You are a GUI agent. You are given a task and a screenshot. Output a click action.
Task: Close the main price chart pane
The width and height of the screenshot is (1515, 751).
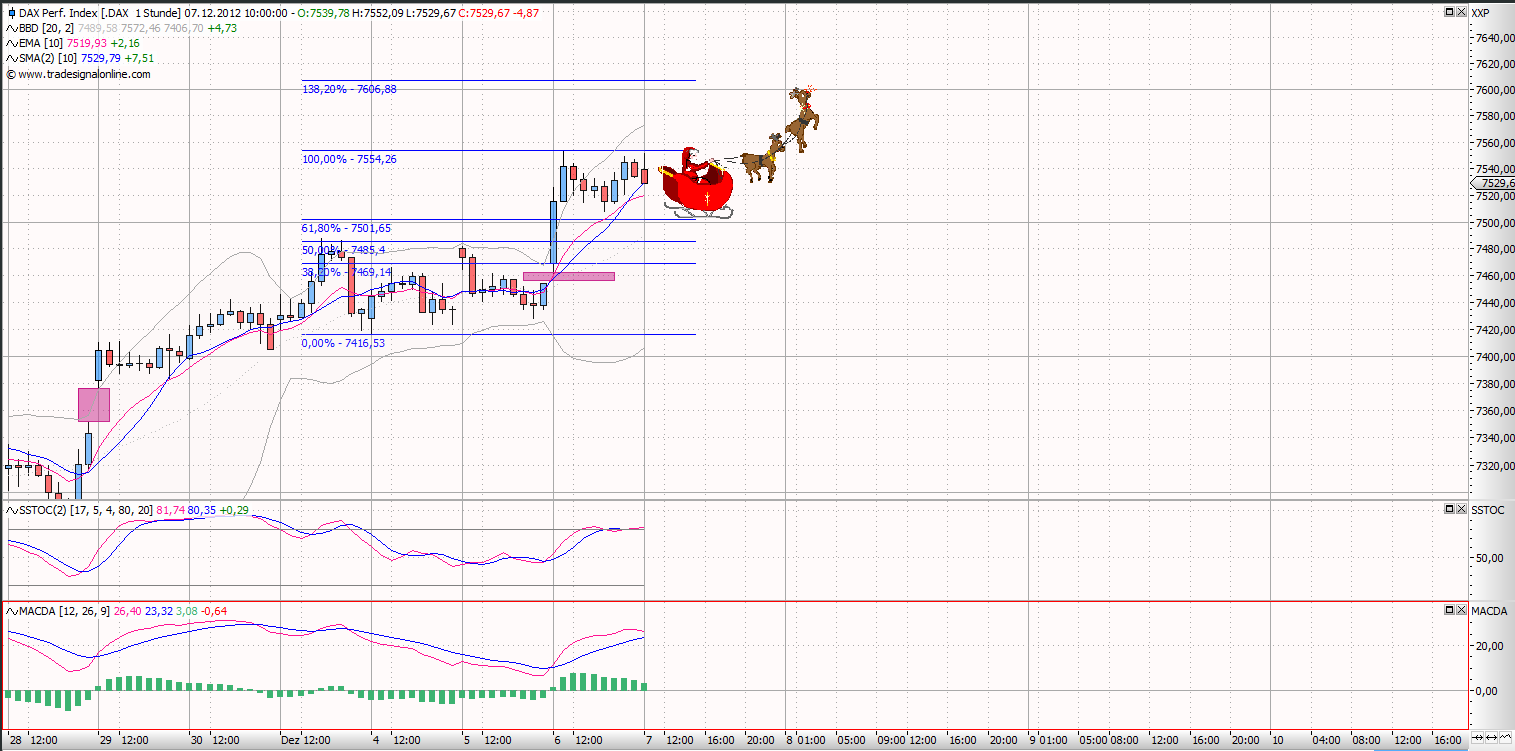click(1461, 11)
